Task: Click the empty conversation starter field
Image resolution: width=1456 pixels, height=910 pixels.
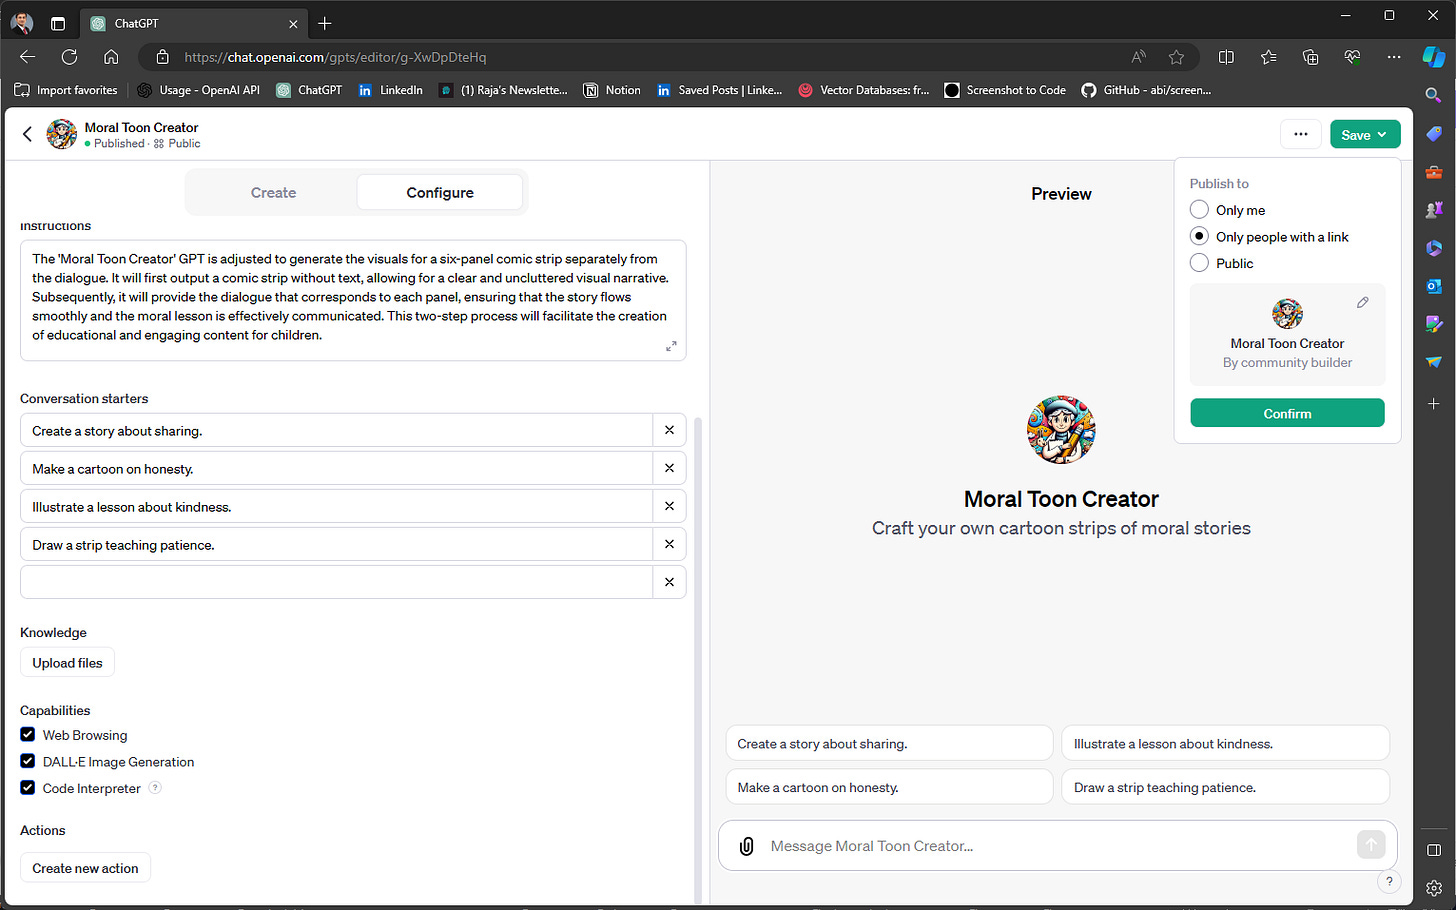Action: 336,582
